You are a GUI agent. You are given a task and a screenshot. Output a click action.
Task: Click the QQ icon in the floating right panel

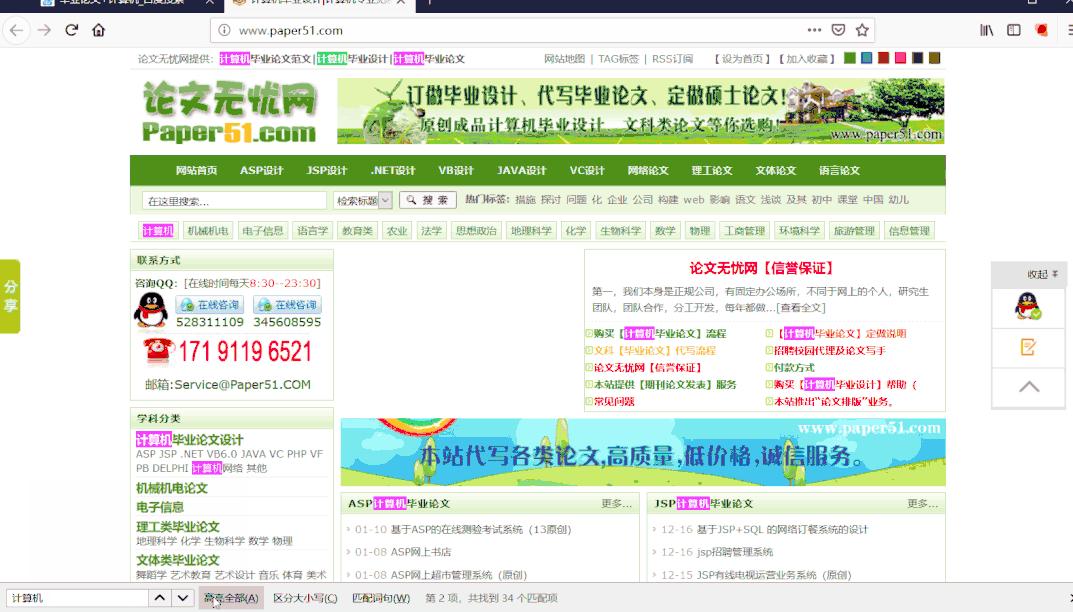[x=1027, y=307]
